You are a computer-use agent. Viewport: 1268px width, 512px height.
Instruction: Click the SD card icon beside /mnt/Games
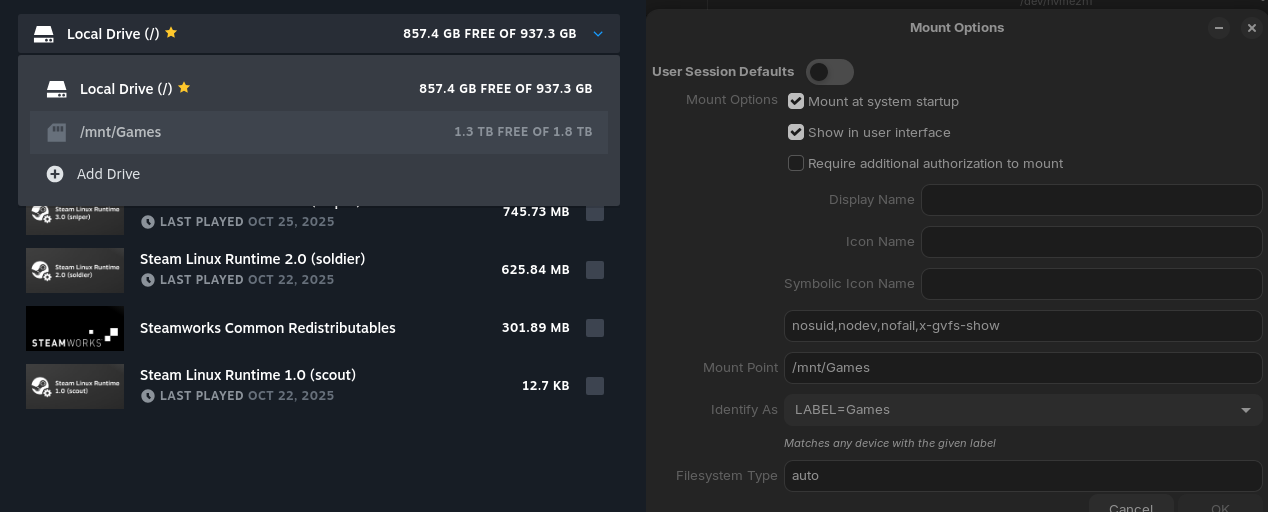tap(56, 132)
